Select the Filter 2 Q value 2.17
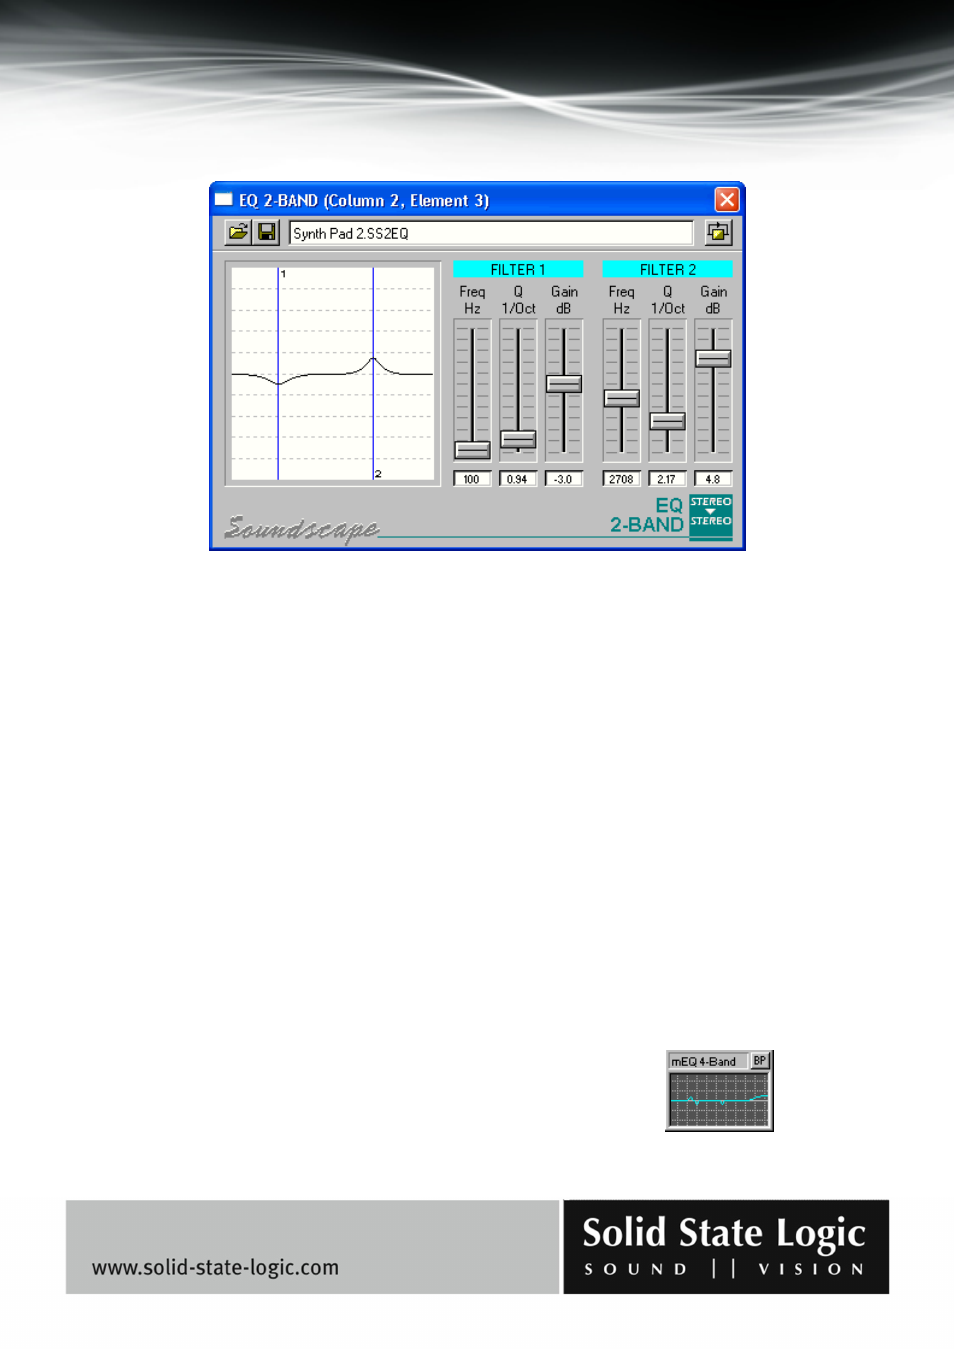 point(667,479)
